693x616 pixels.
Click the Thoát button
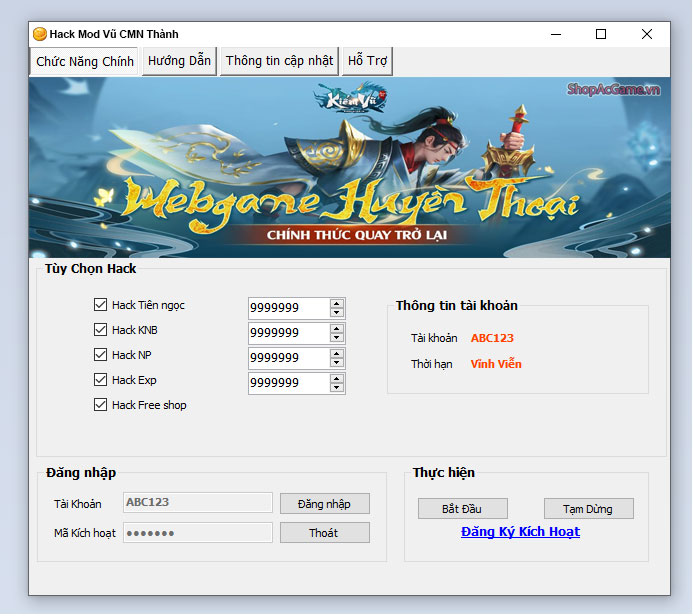[x=325, y=533]
